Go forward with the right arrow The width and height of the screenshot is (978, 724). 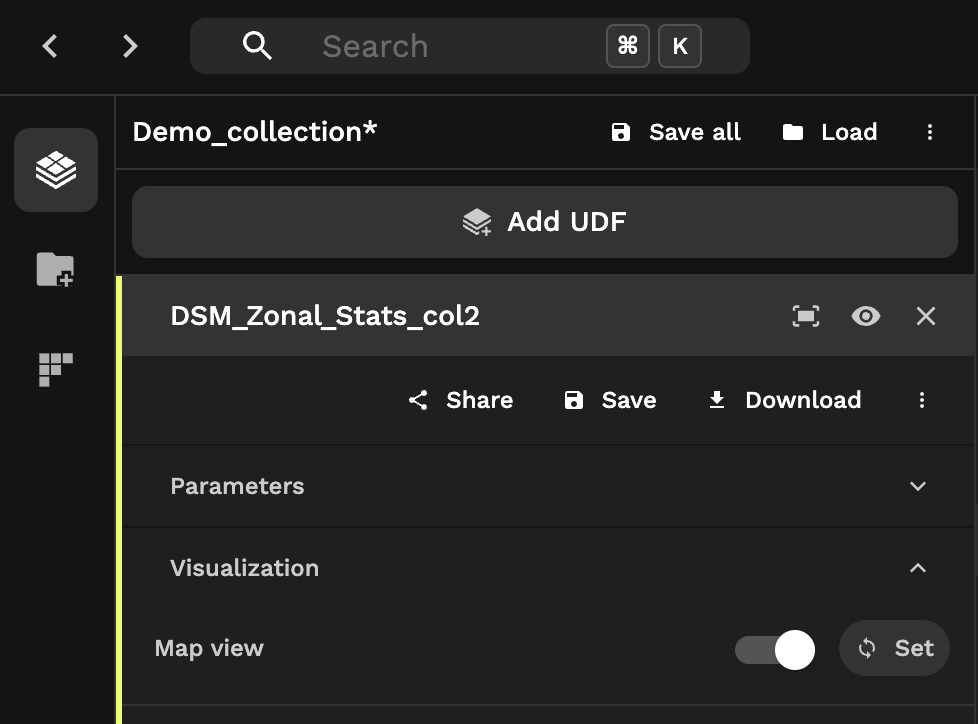click(x=130, y=46)
